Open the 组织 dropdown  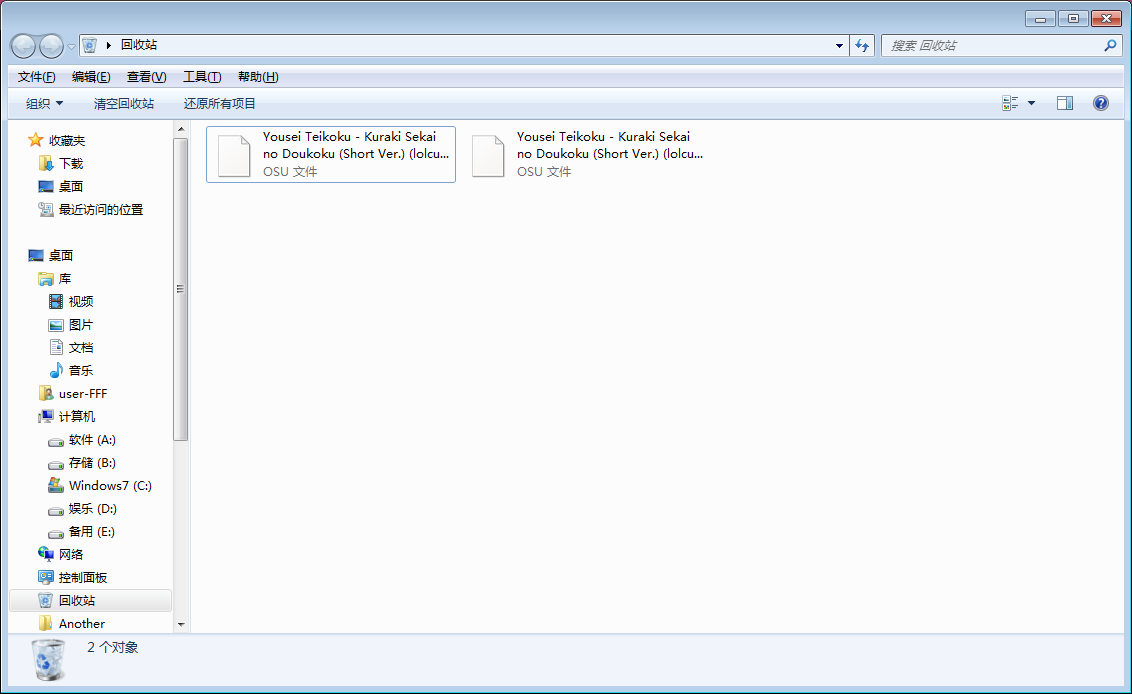pyautogui.click(x=44, y=103)
